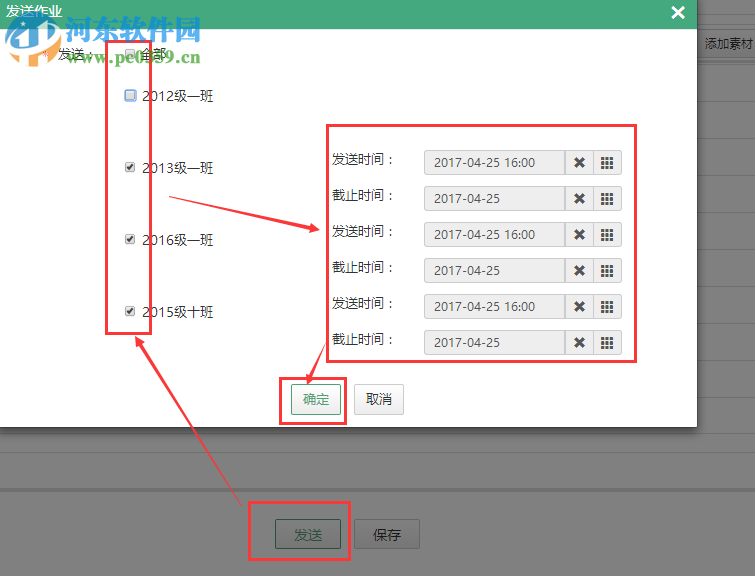Uncheck the 2016级一班 checkbox
Image resolution: width=755 pixels, height=576 pixels.
pos(130,239)
